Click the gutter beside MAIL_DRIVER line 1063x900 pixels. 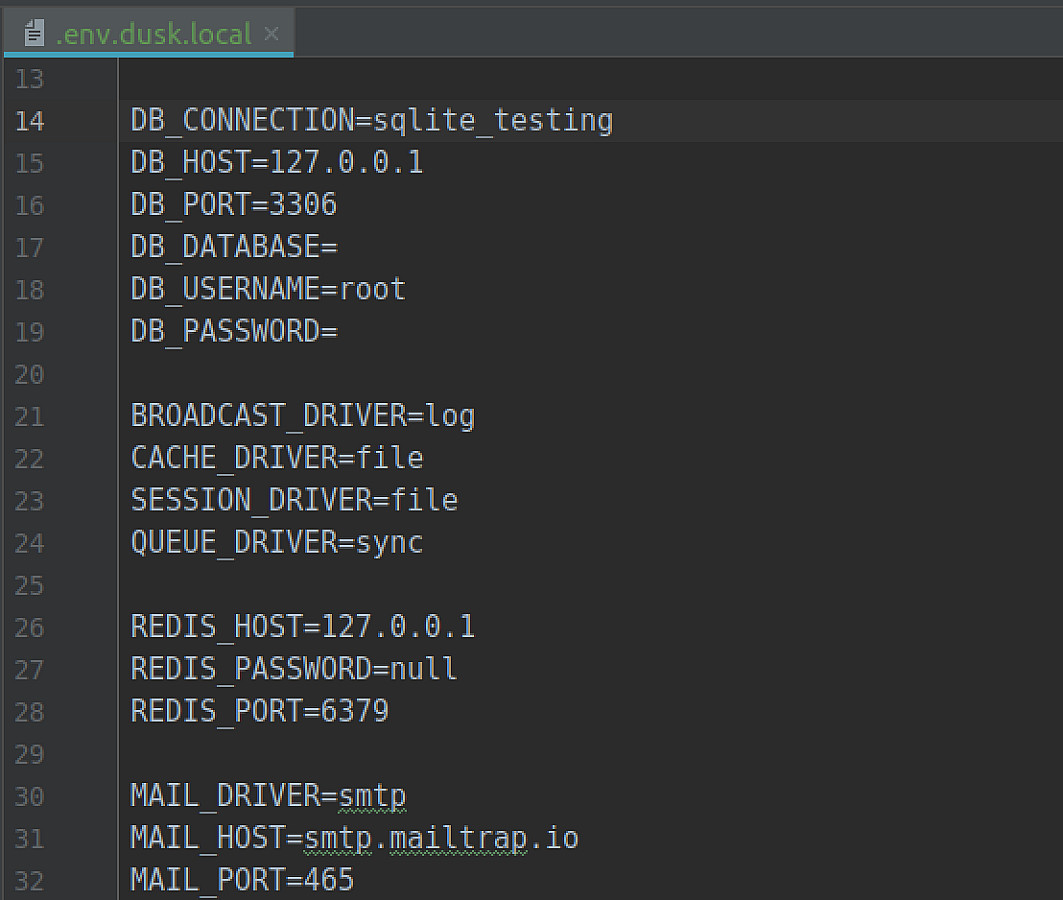click(30, 795)
